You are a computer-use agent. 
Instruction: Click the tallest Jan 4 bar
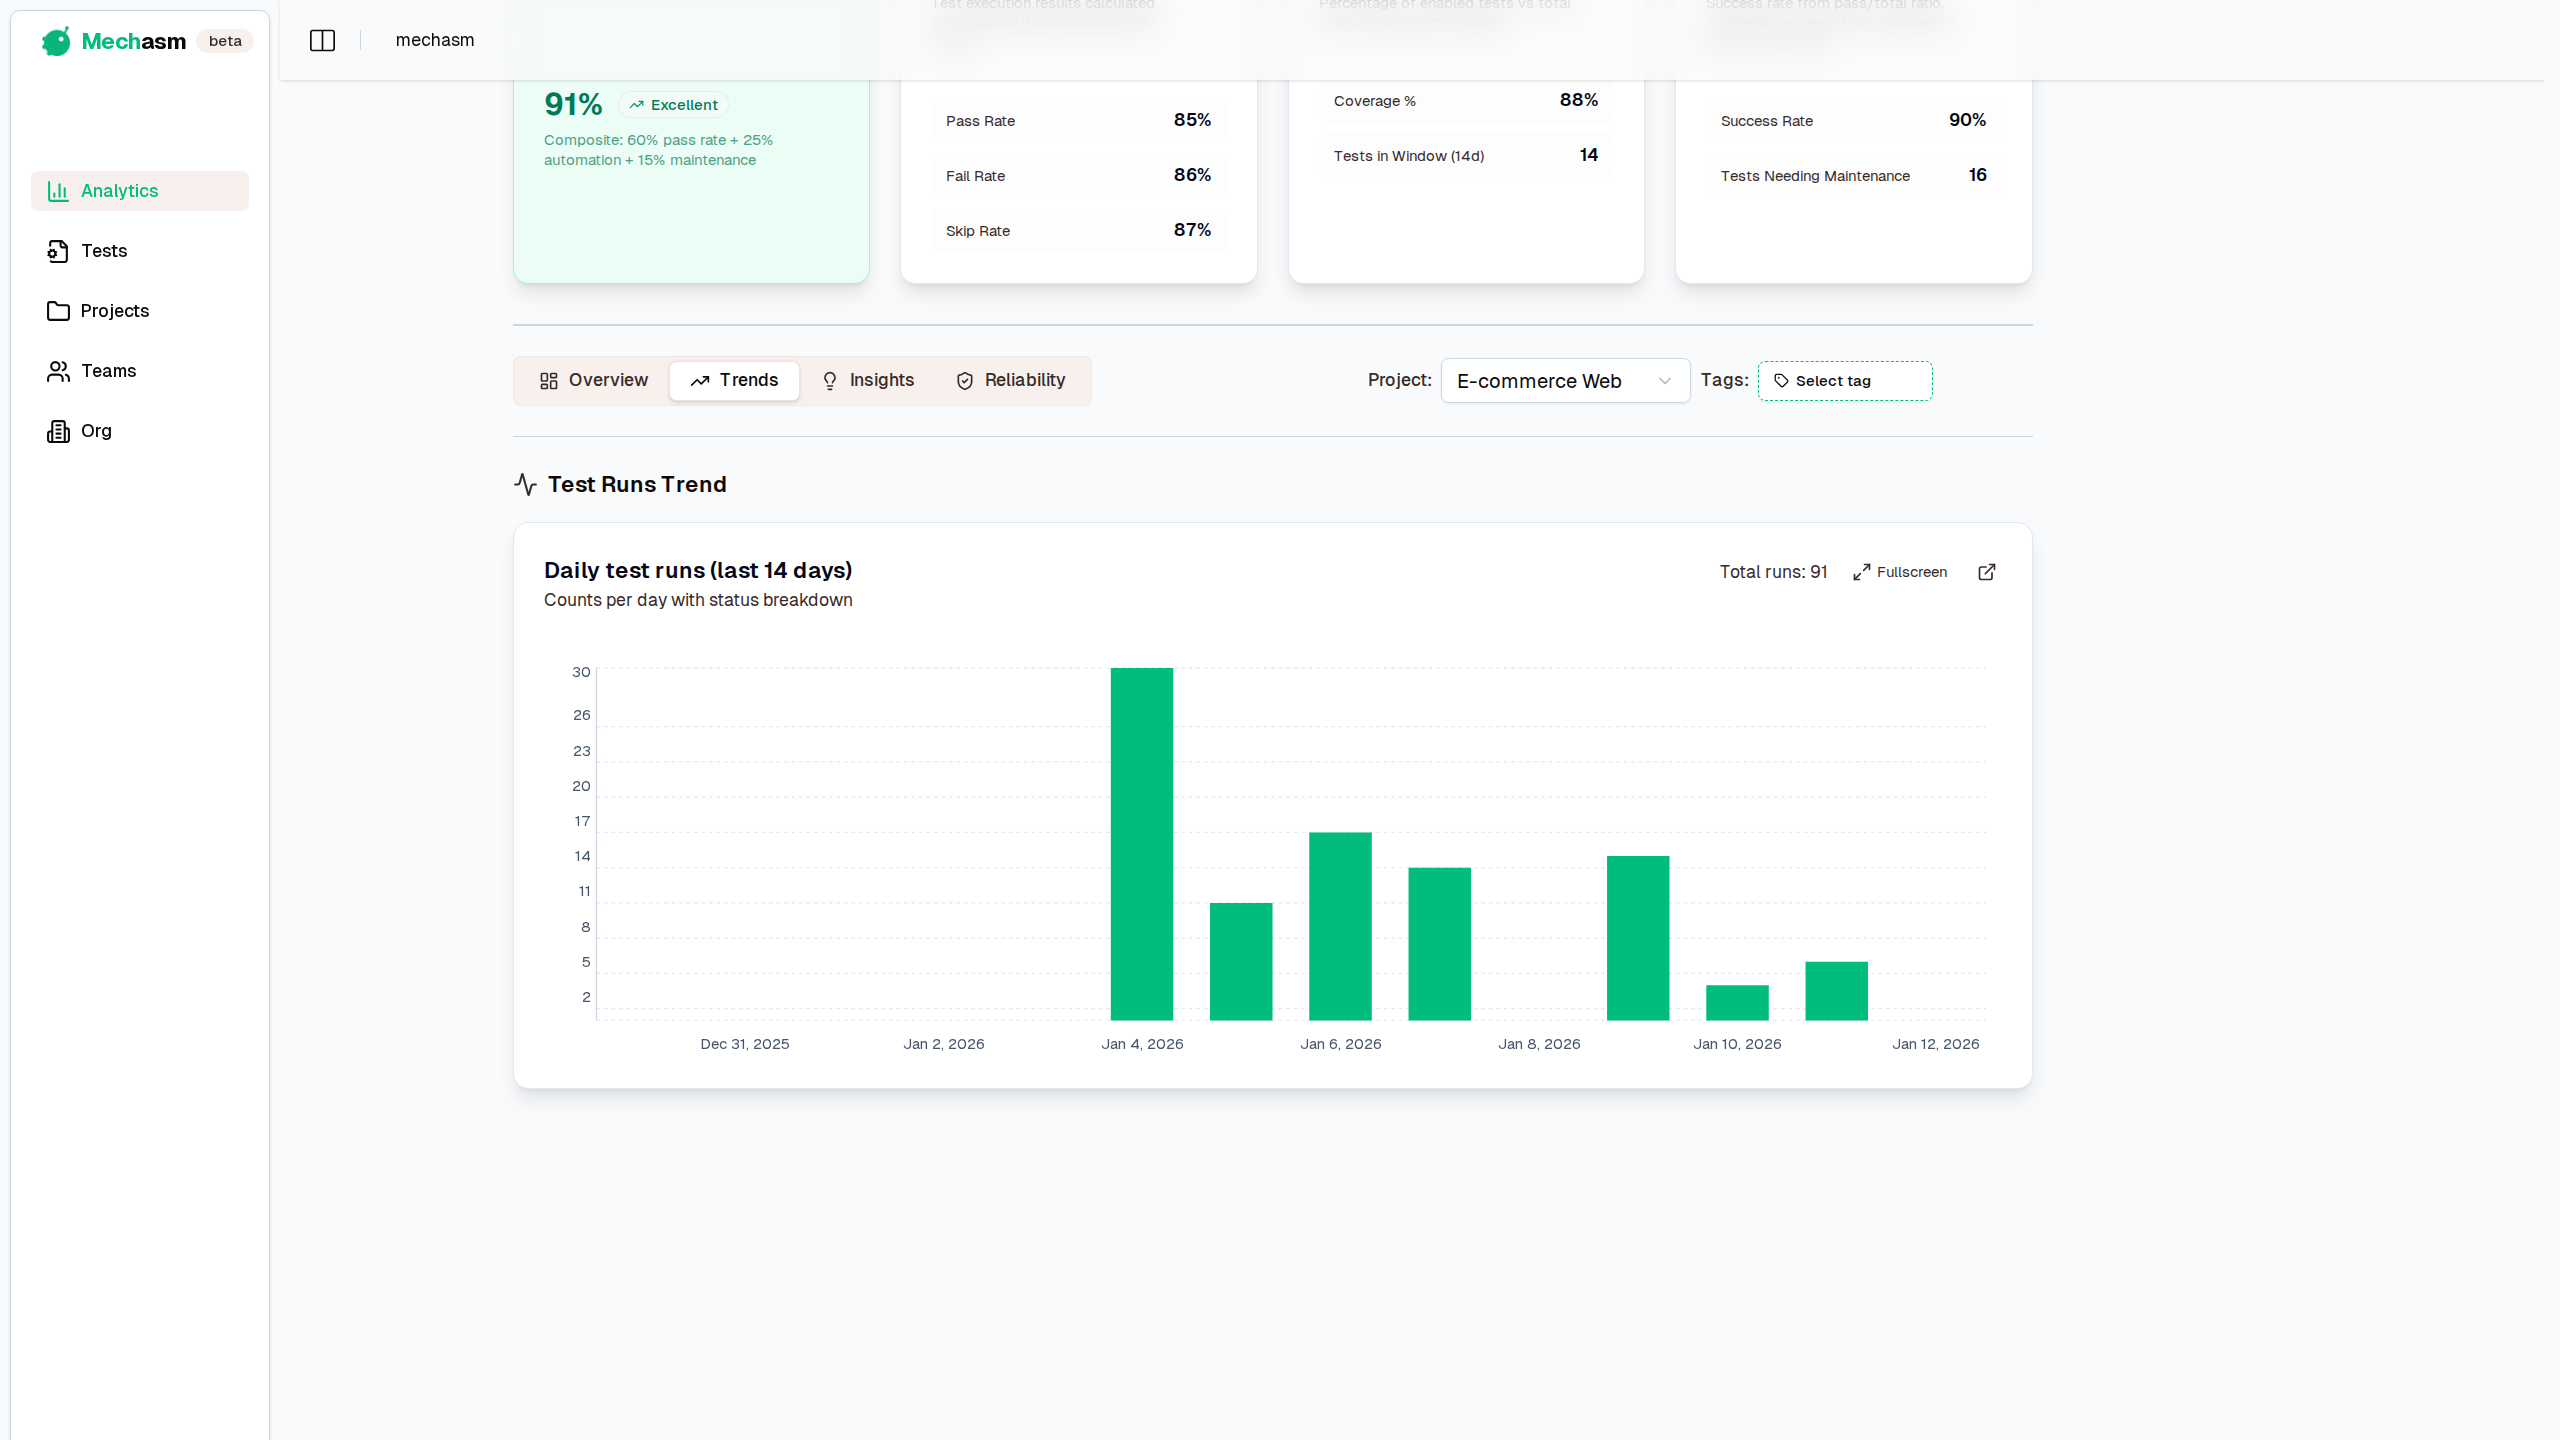(1141, 843)
